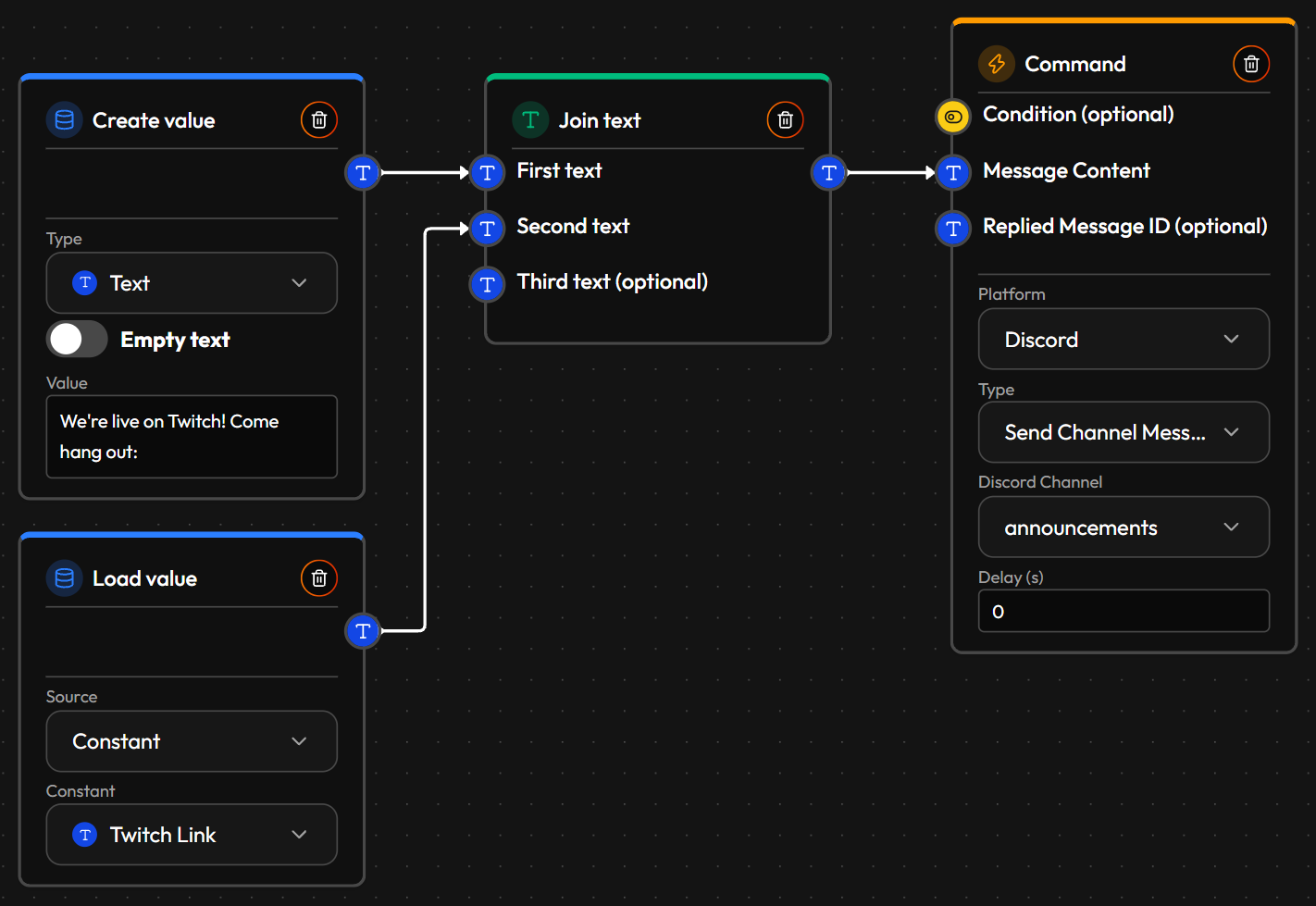The height and width of the screenshot is (906, 1316).
Task: Open the Source dropdown showing Constant
Action: coord(192,741)
